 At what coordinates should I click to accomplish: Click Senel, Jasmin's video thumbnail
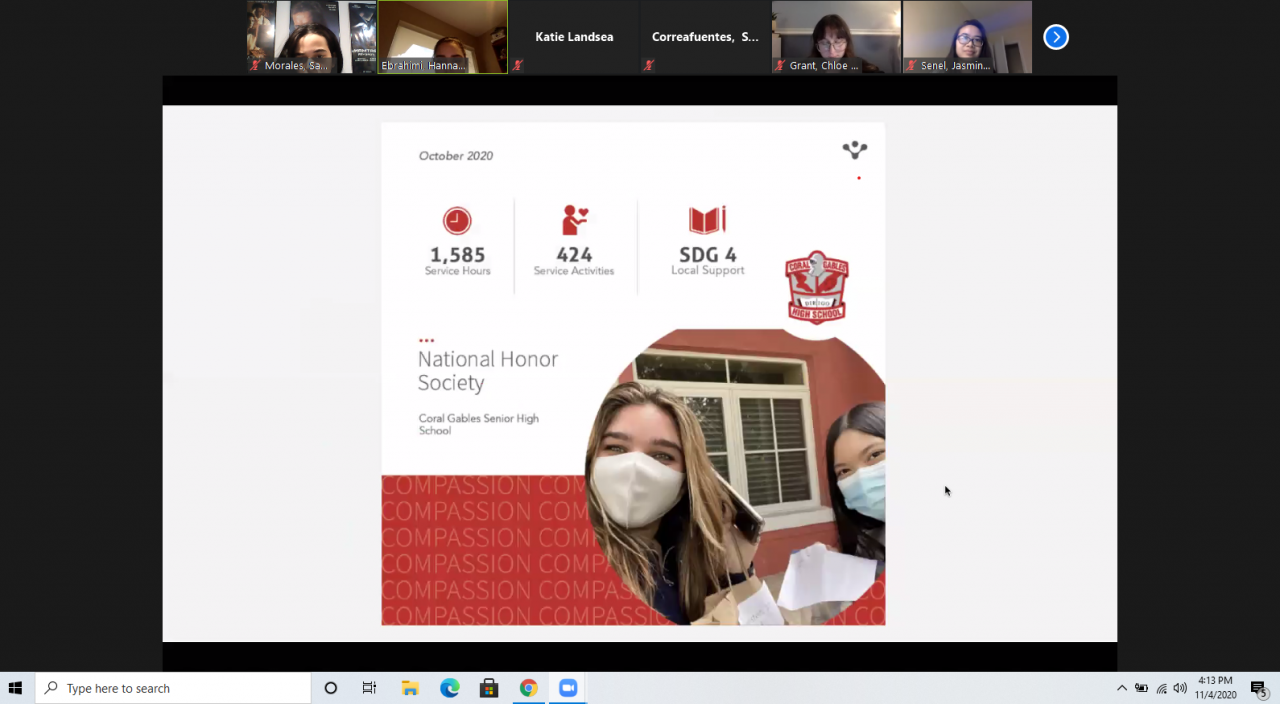[x=967, y=37]
